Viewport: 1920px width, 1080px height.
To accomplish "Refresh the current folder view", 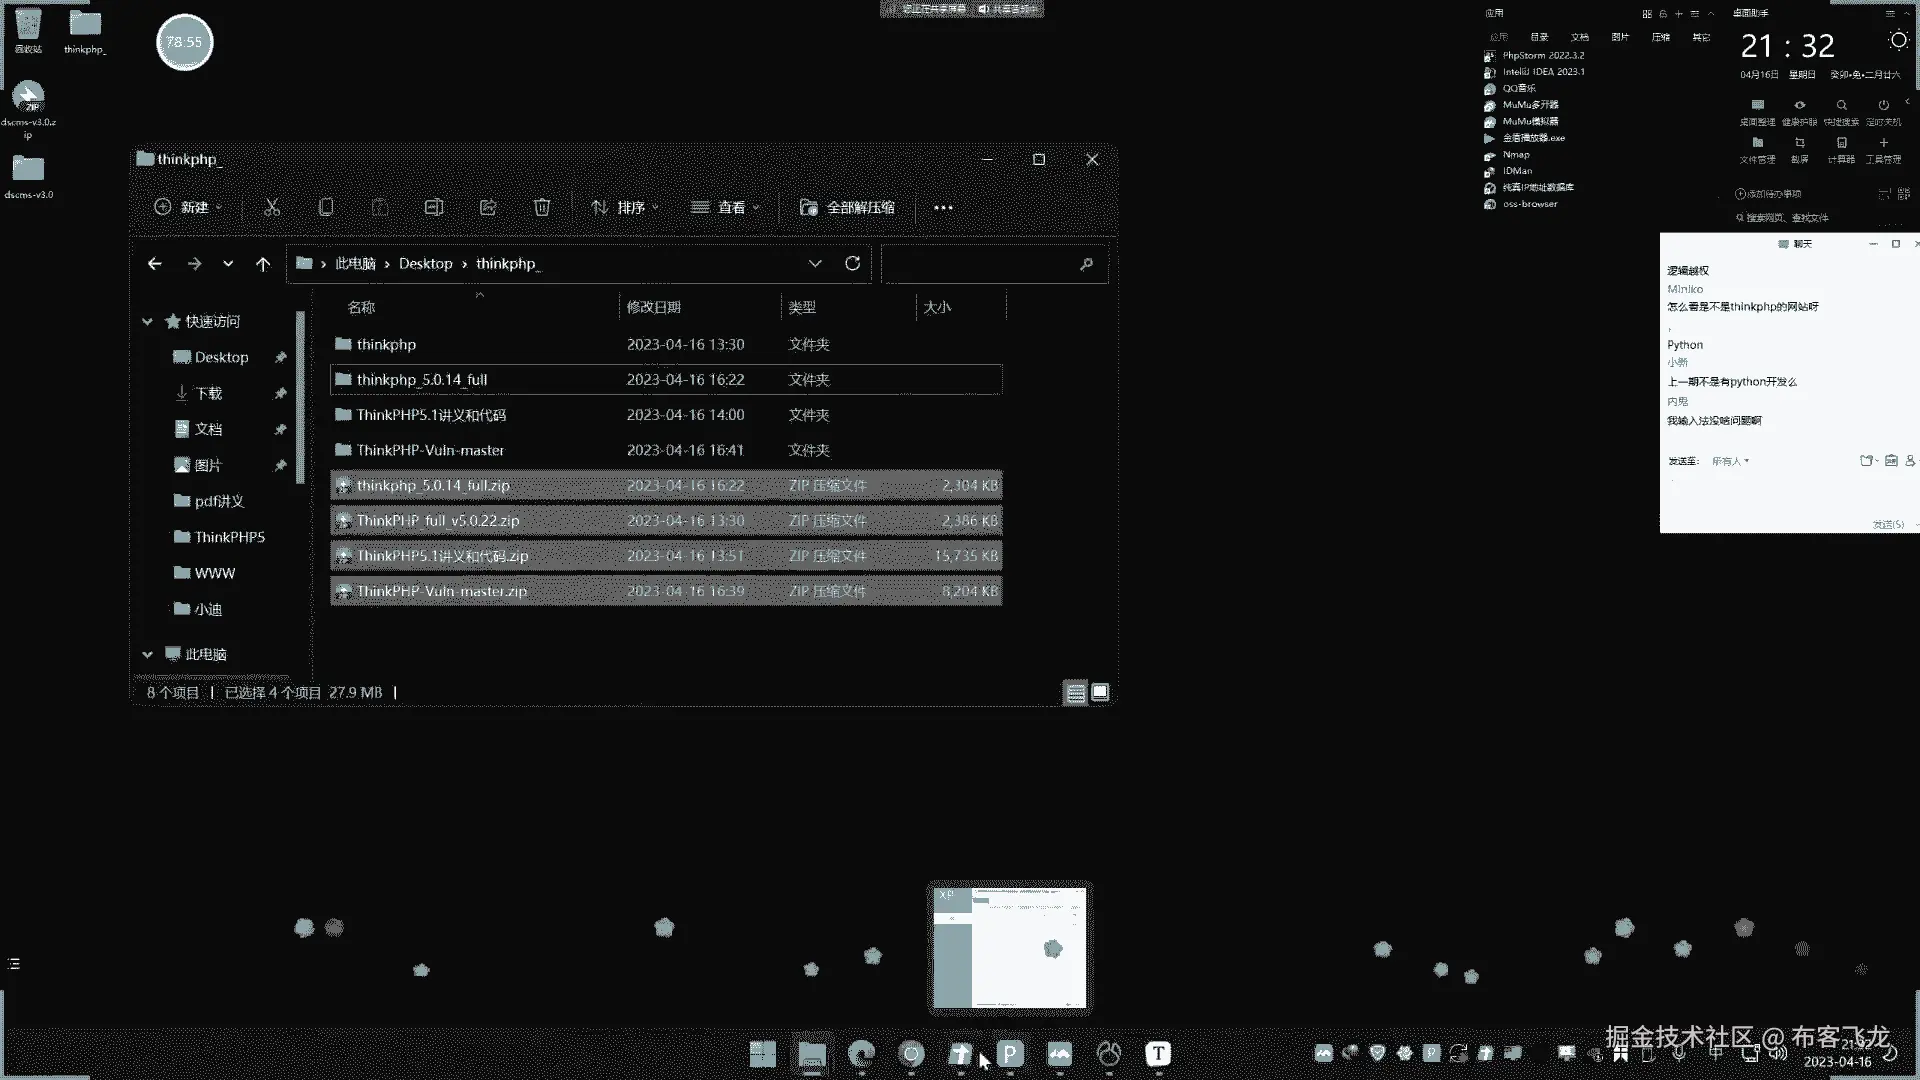I will [852, 263].
